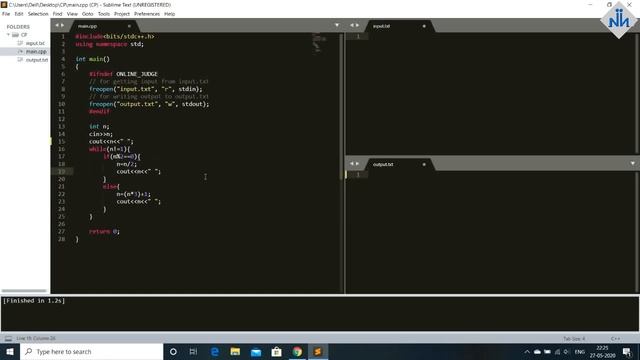
Task: Show hidden system tray icons
Action: [x=527, y=352]
